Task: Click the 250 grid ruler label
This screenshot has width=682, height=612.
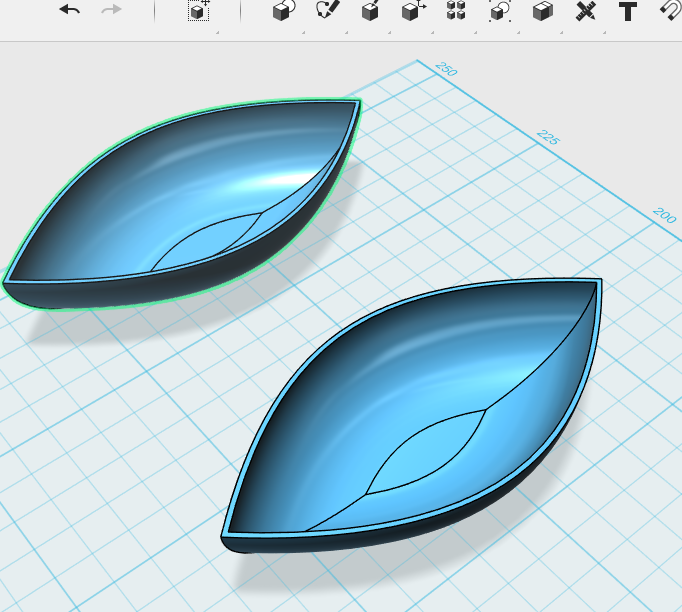Action: (x=446, y=69)
